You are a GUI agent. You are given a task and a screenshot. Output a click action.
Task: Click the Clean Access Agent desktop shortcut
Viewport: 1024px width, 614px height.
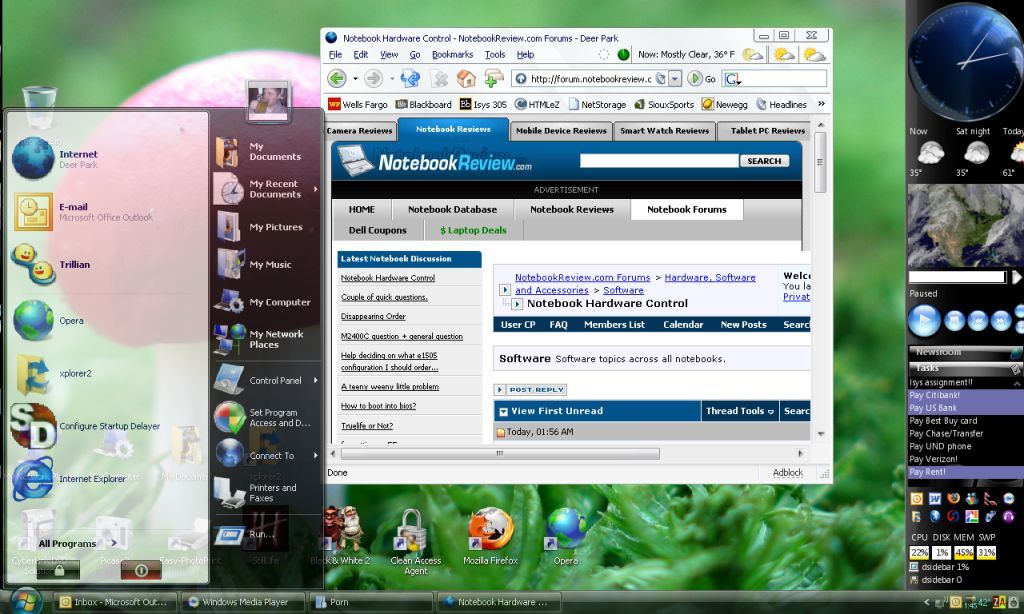415,541
